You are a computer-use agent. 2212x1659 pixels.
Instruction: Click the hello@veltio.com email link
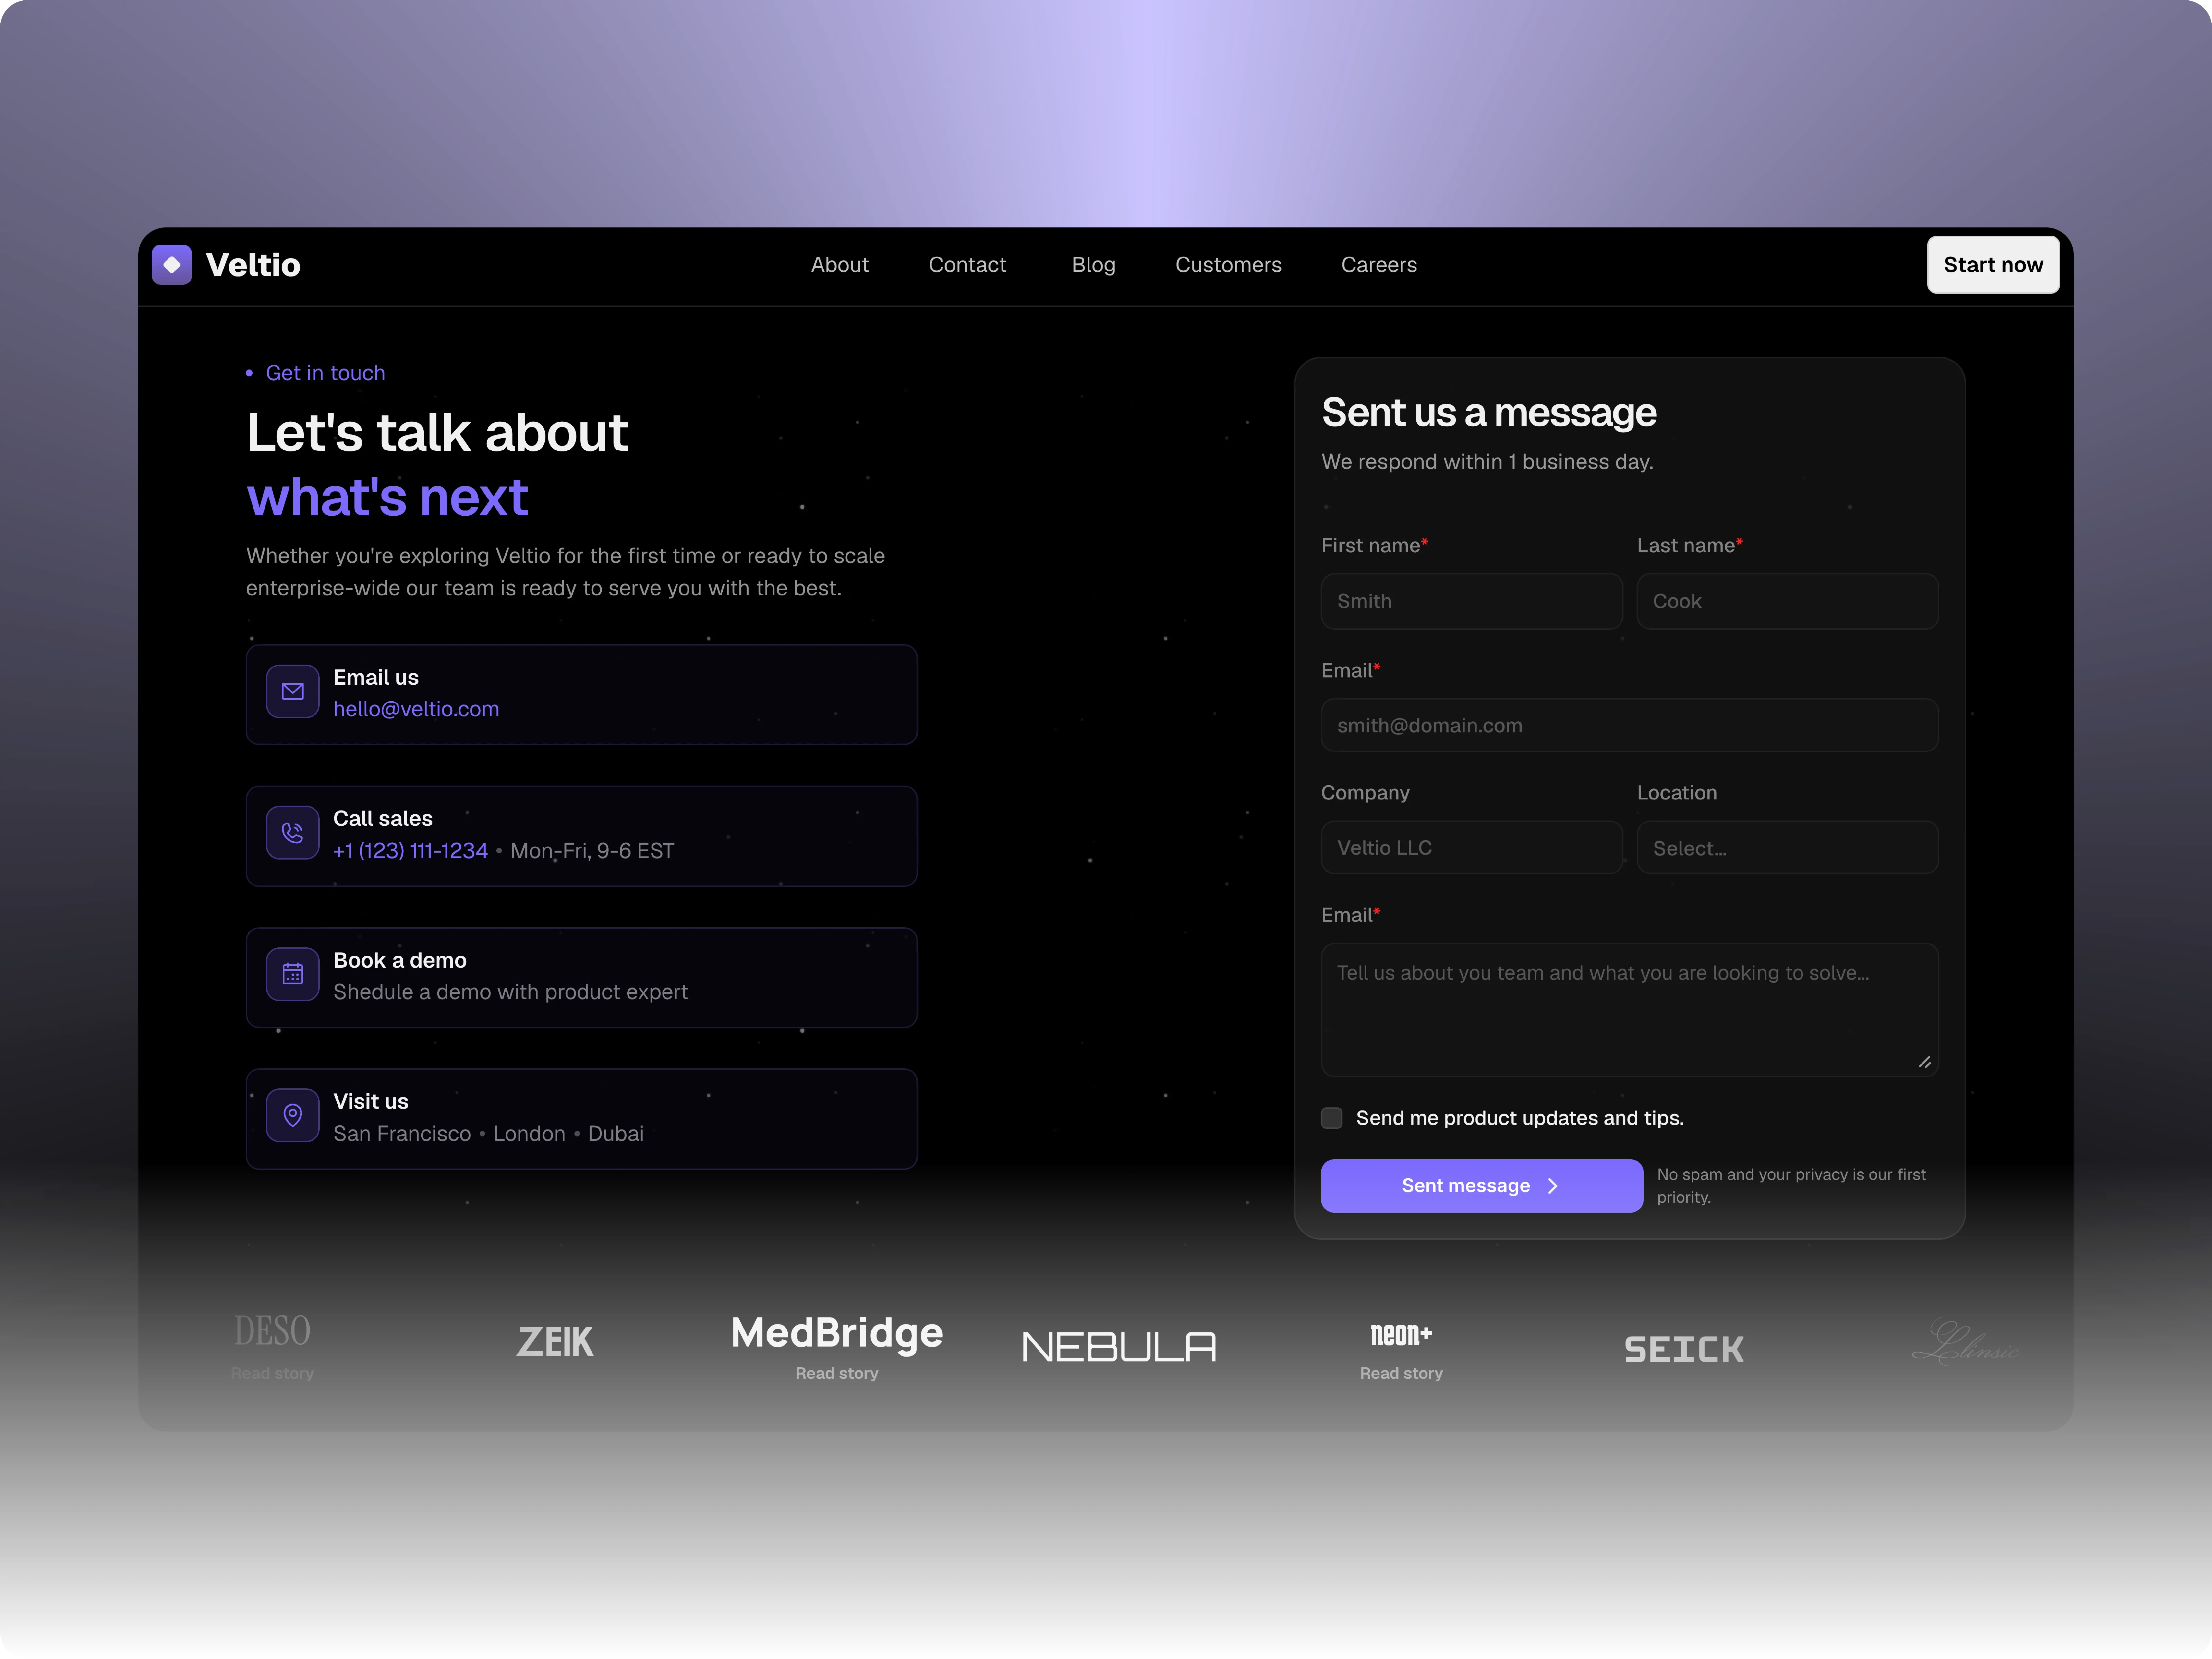(416, 709)
